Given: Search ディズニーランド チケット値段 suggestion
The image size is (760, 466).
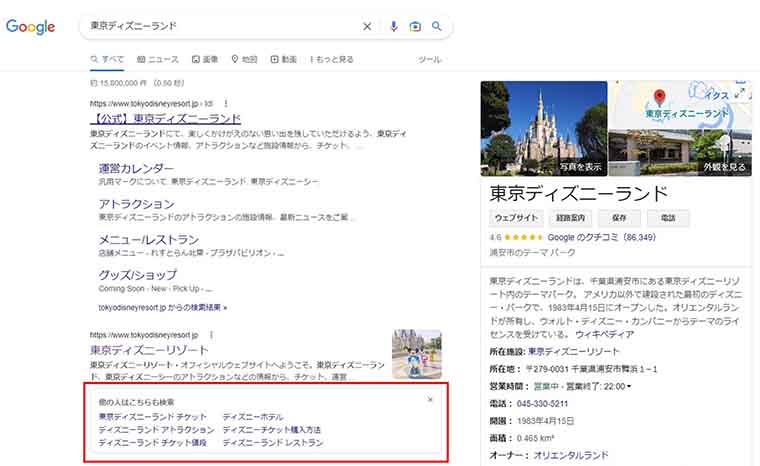Looking at the screenshot, I should coord(153,442).
